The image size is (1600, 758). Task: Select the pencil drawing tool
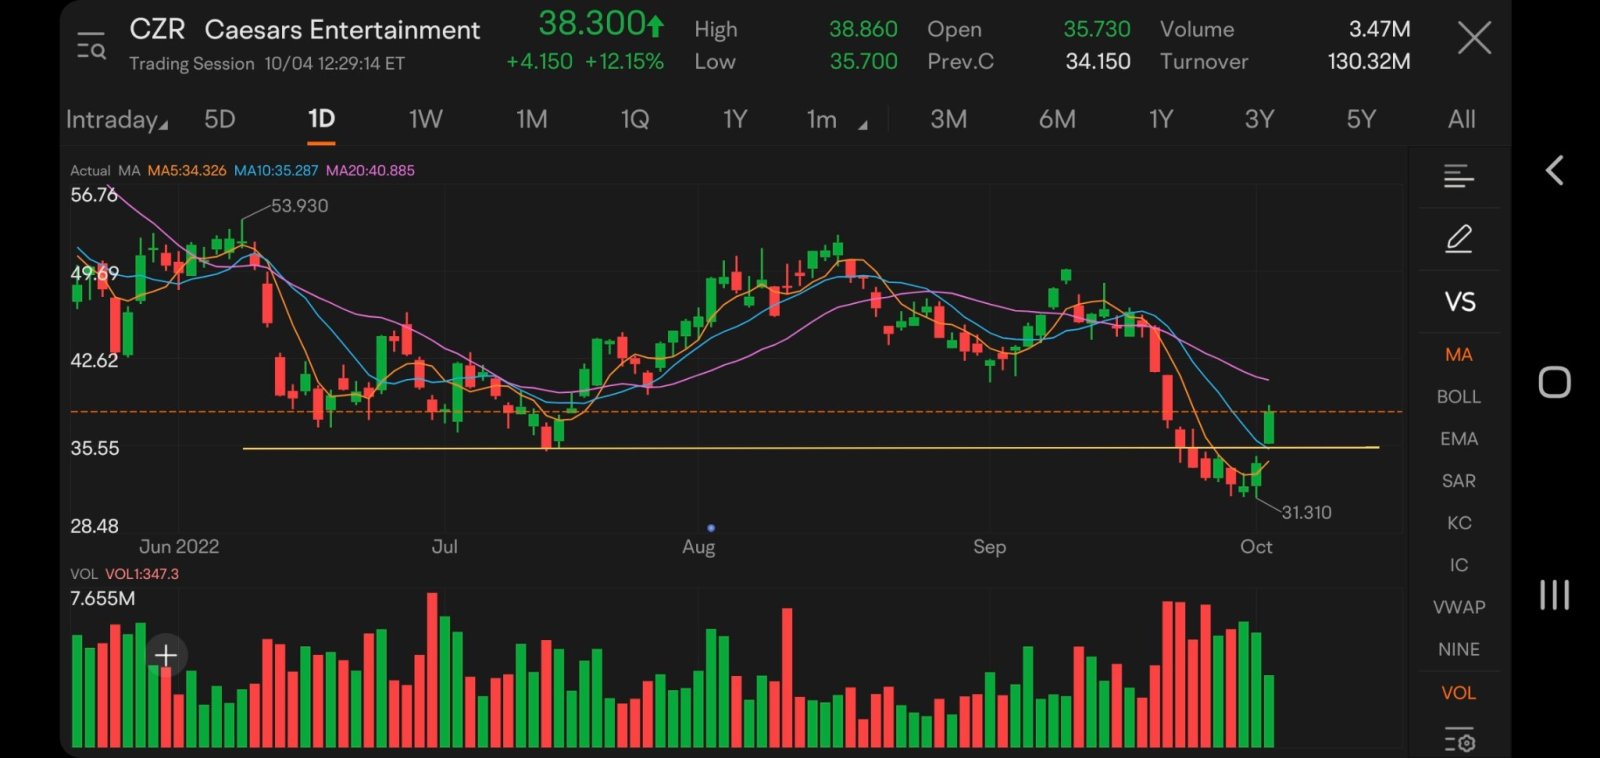(1459, 239)
